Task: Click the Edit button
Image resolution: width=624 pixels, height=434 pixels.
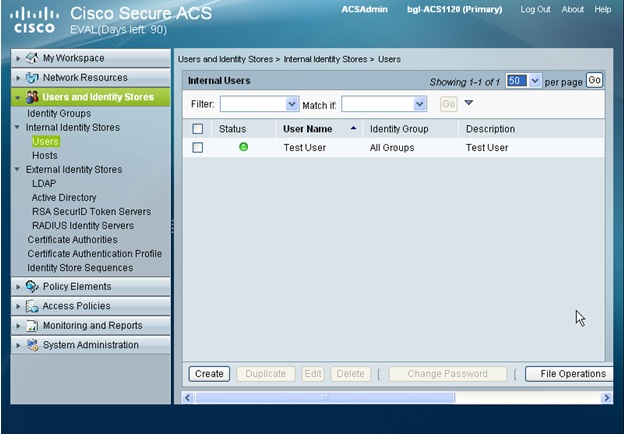Action: 313,374
